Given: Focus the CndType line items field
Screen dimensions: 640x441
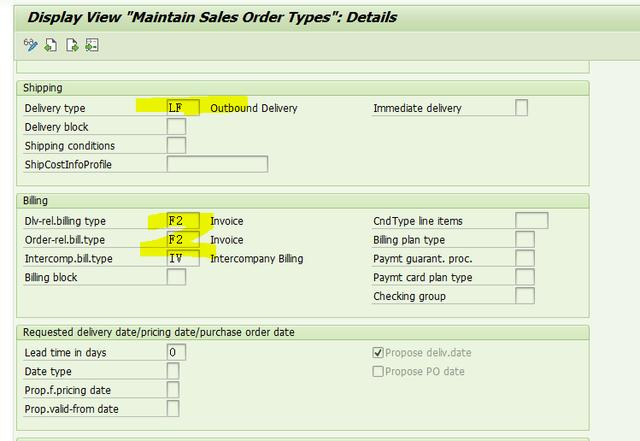Looking at the screenshot, I should click(x=531, y=221).
